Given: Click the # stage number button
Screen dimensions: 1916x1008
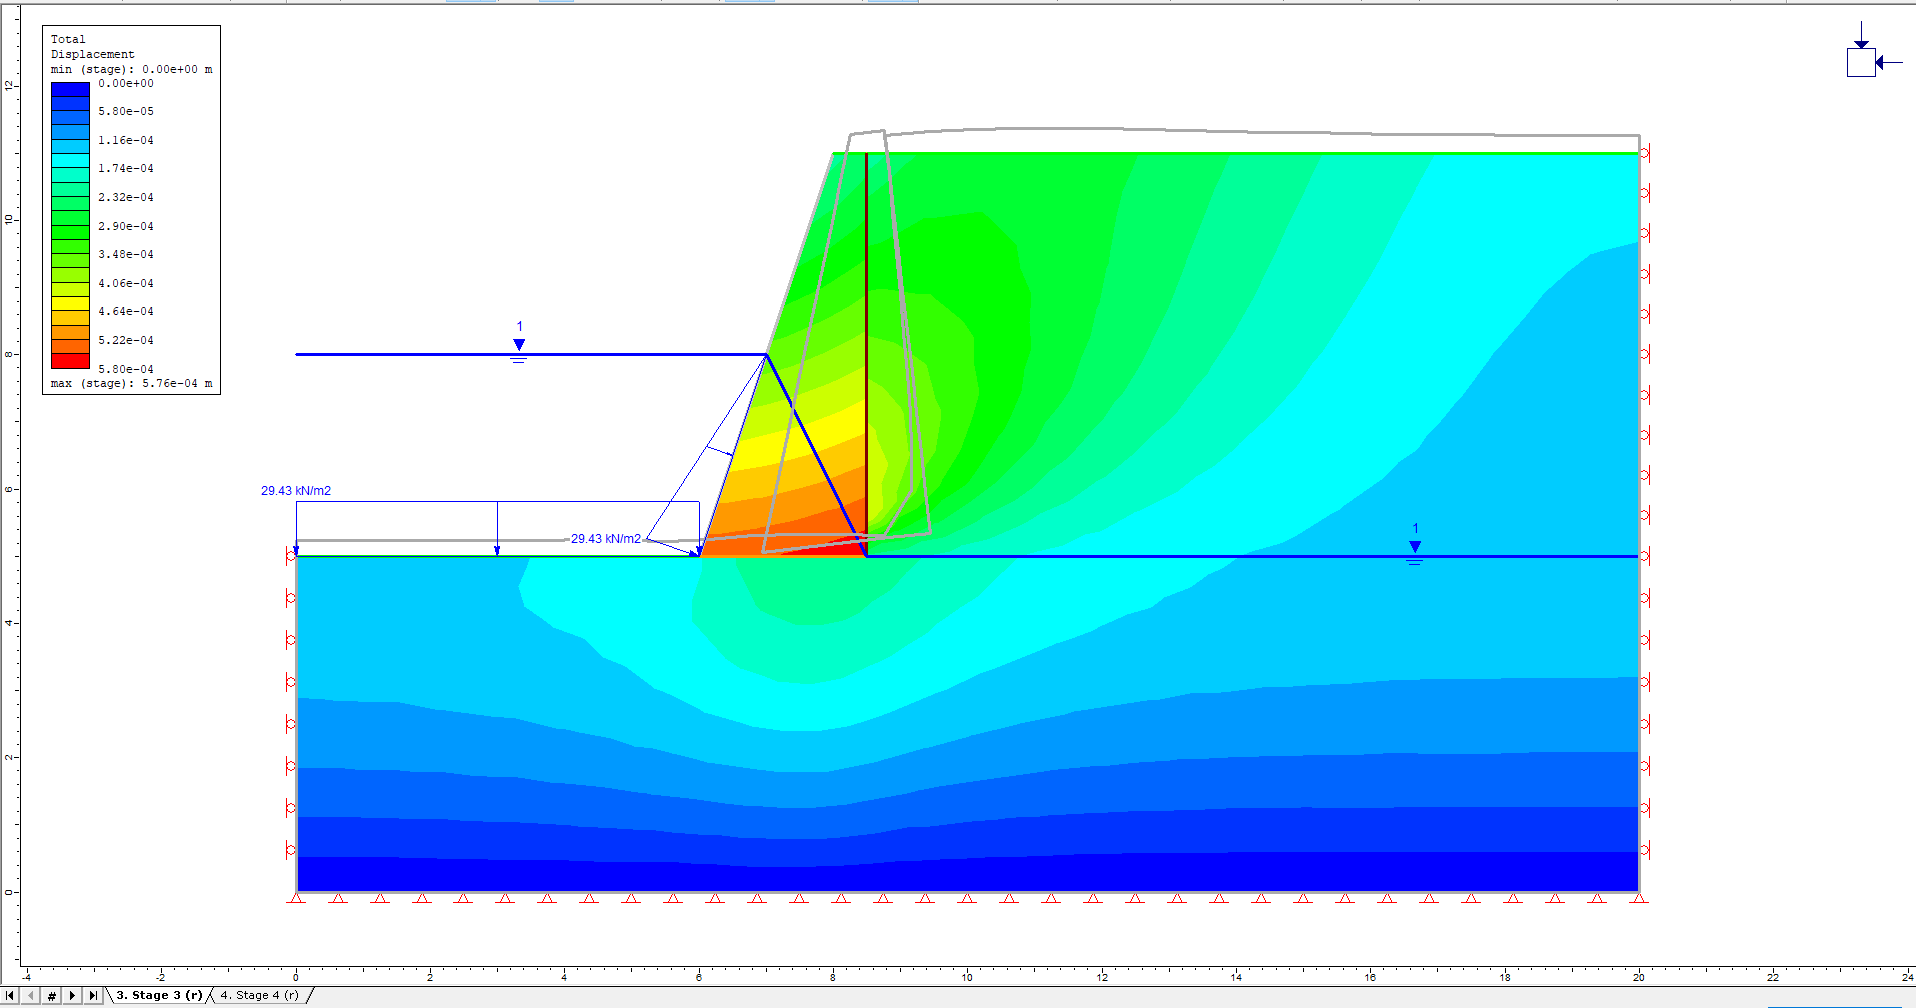Looking at the screenshot, I should click(x=52, y=996).
